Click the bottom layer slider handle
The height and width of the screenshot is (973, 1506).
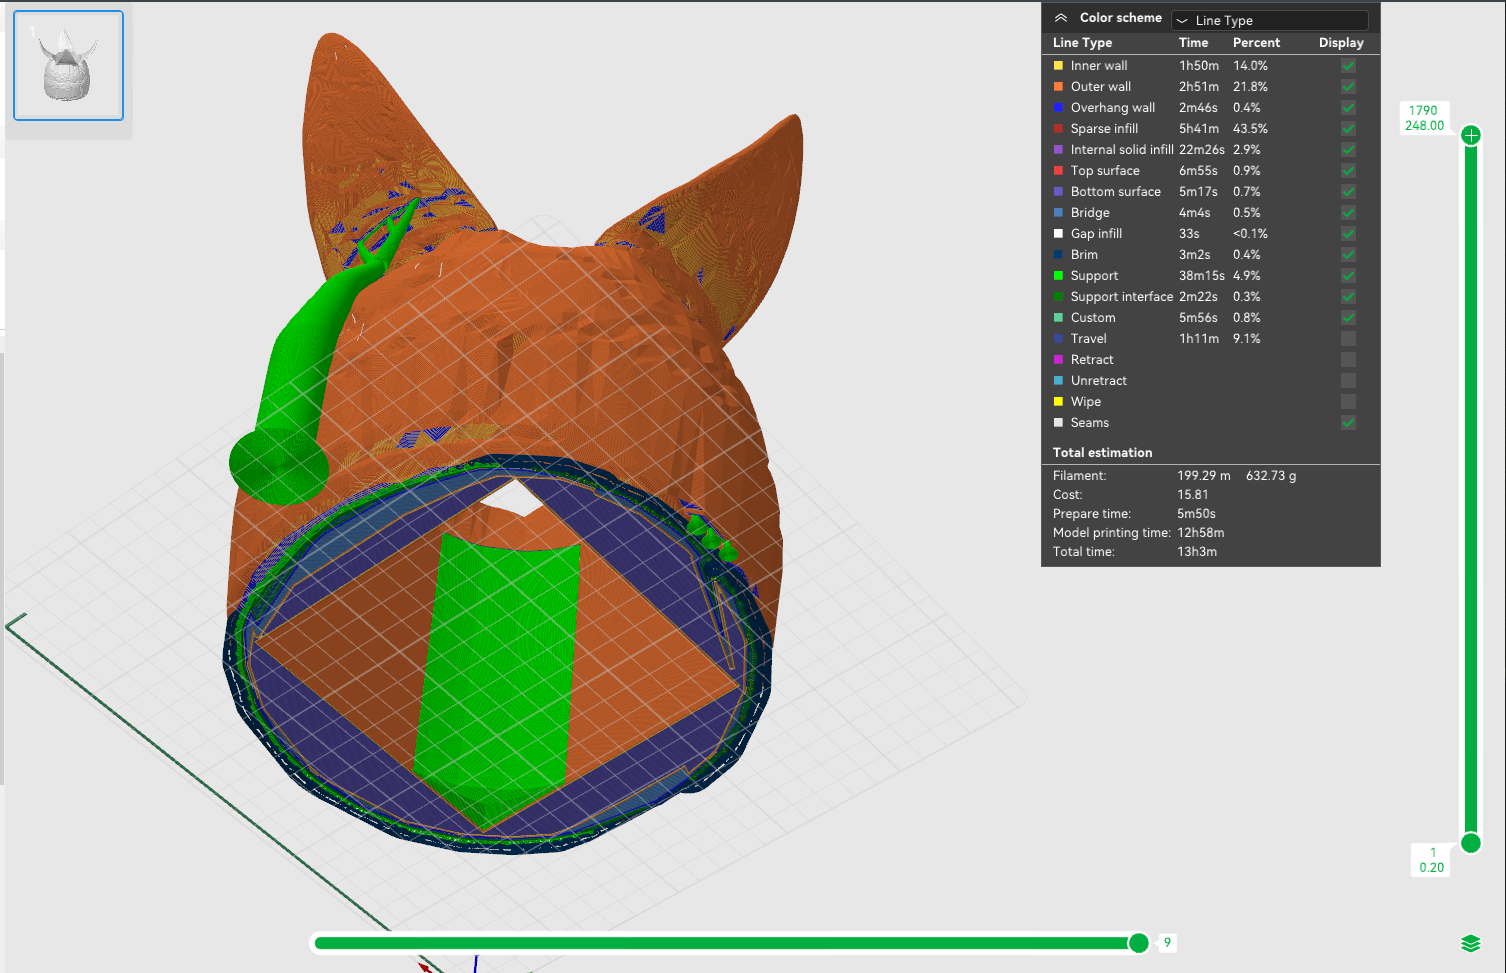pos(1471,843)
